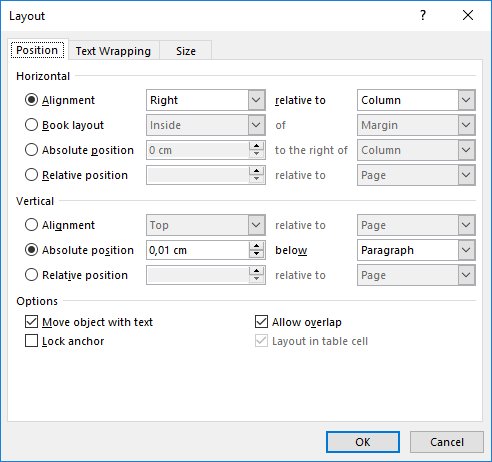
Task: Open the below Paragraph dropdown
Action: (416, 250)
